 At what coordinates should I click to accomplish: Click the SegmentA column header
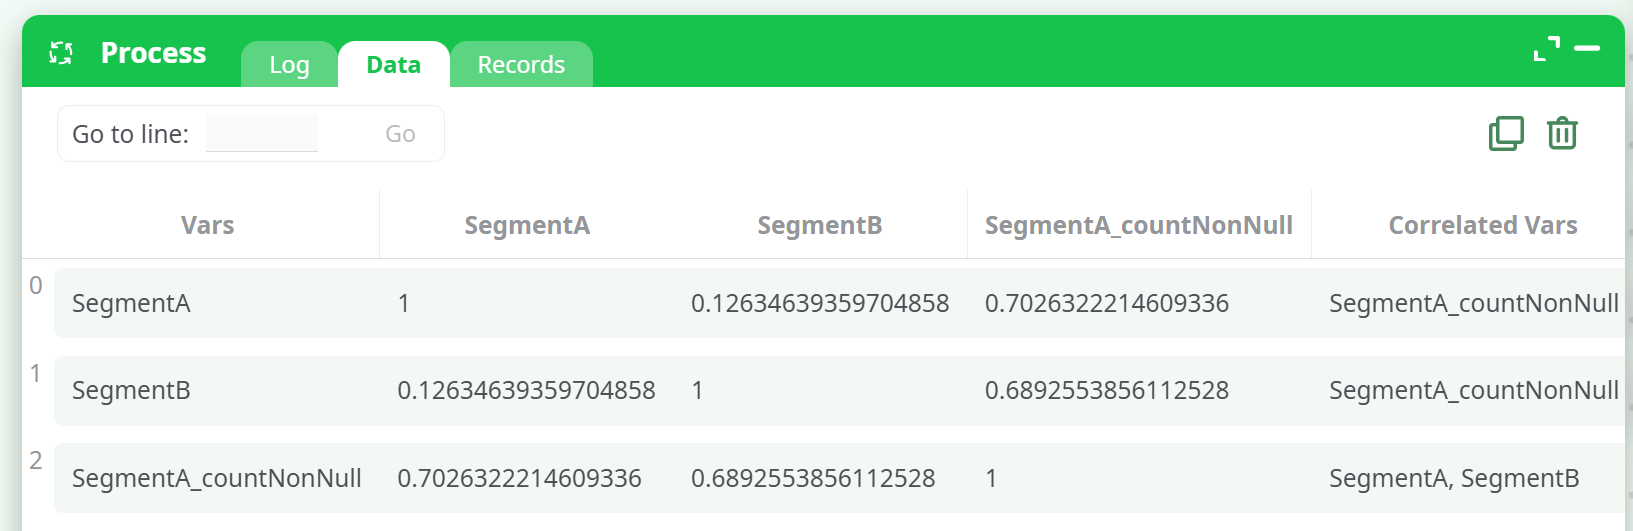coord(527,225)
